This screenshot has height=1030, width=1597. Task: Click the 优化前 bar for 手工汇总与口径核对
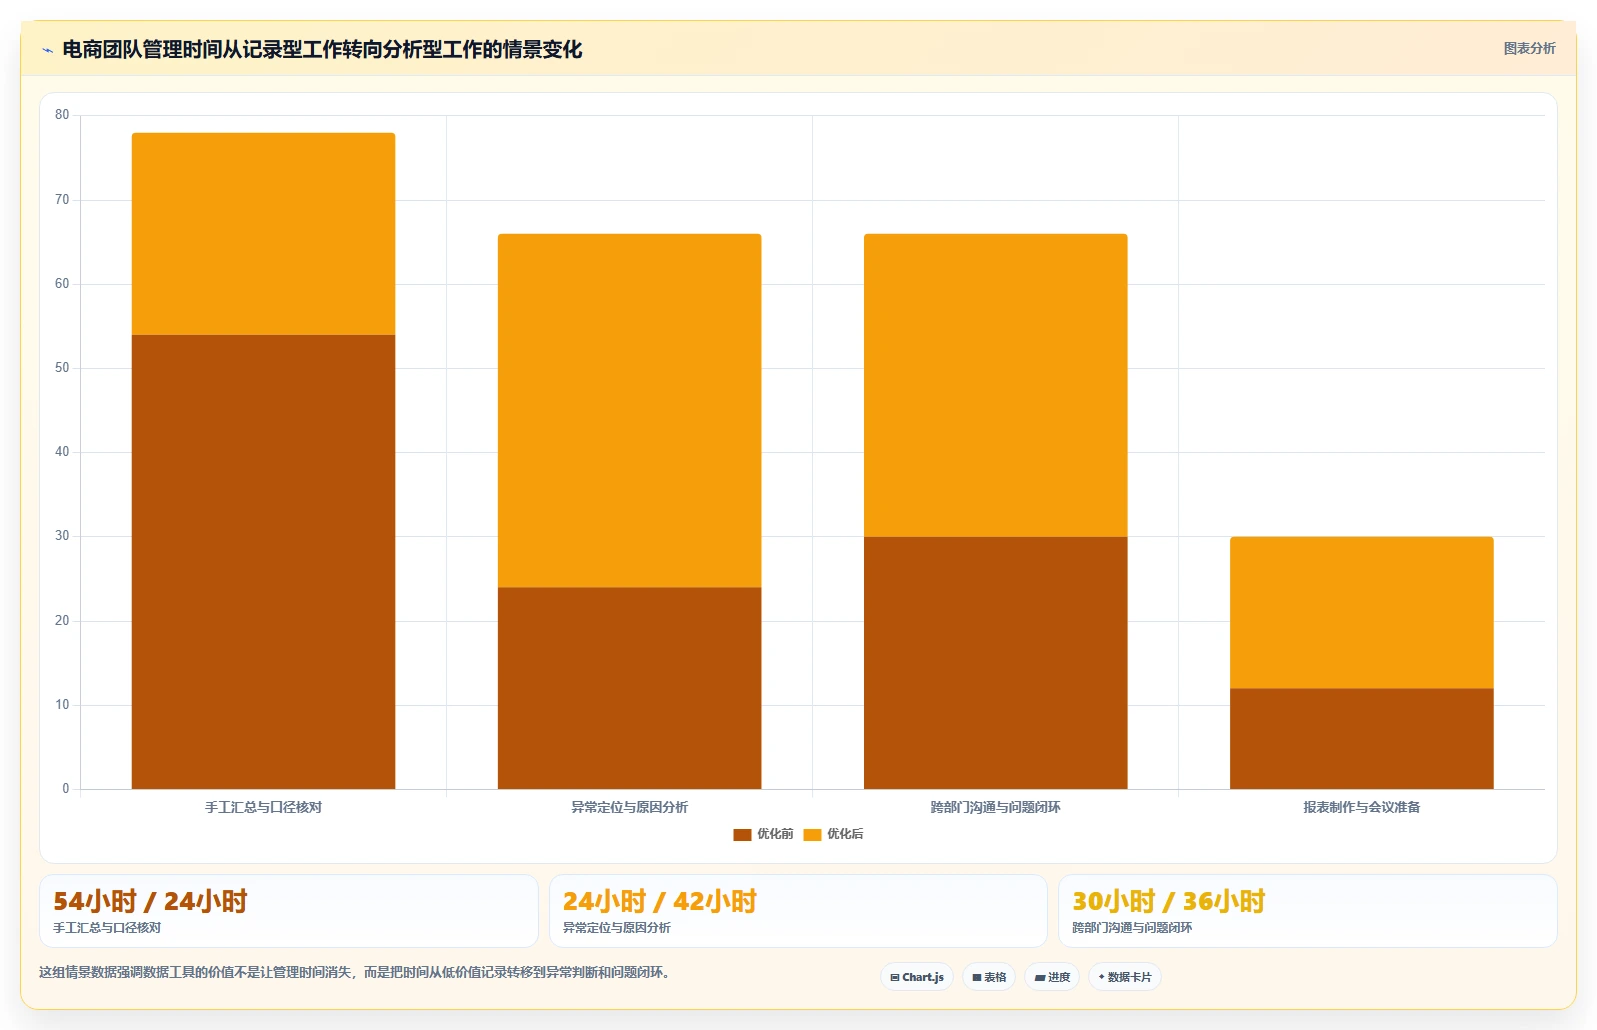[263, 562]
